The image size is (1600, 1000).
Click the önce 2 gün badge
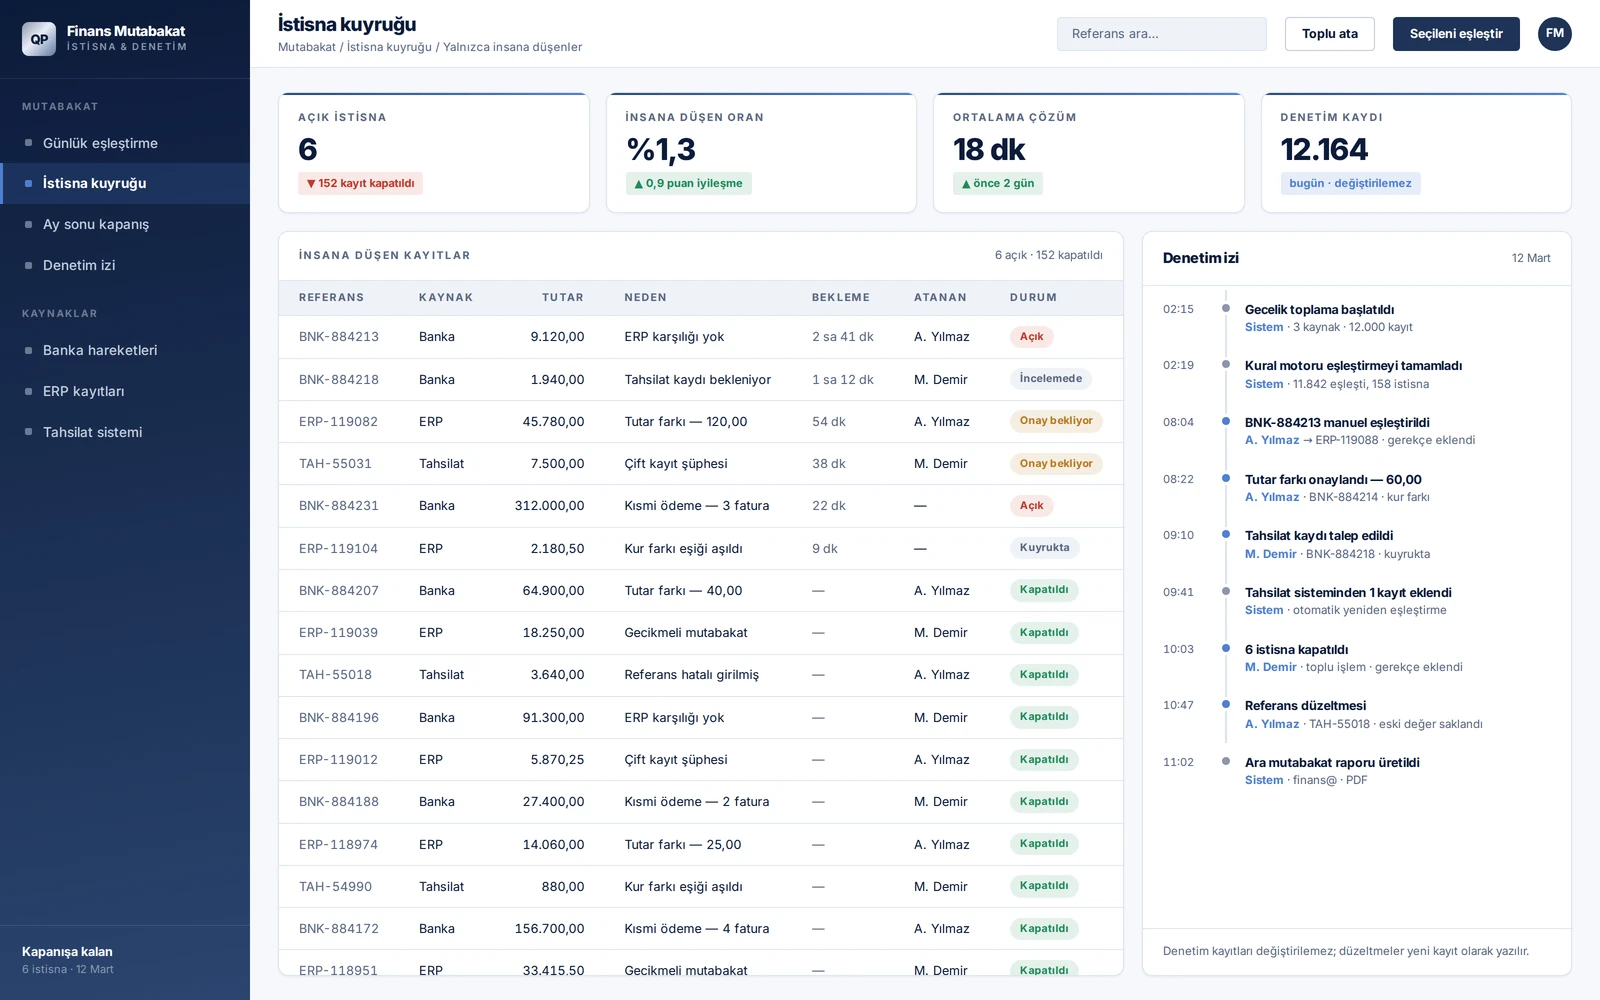pos(998,183)
